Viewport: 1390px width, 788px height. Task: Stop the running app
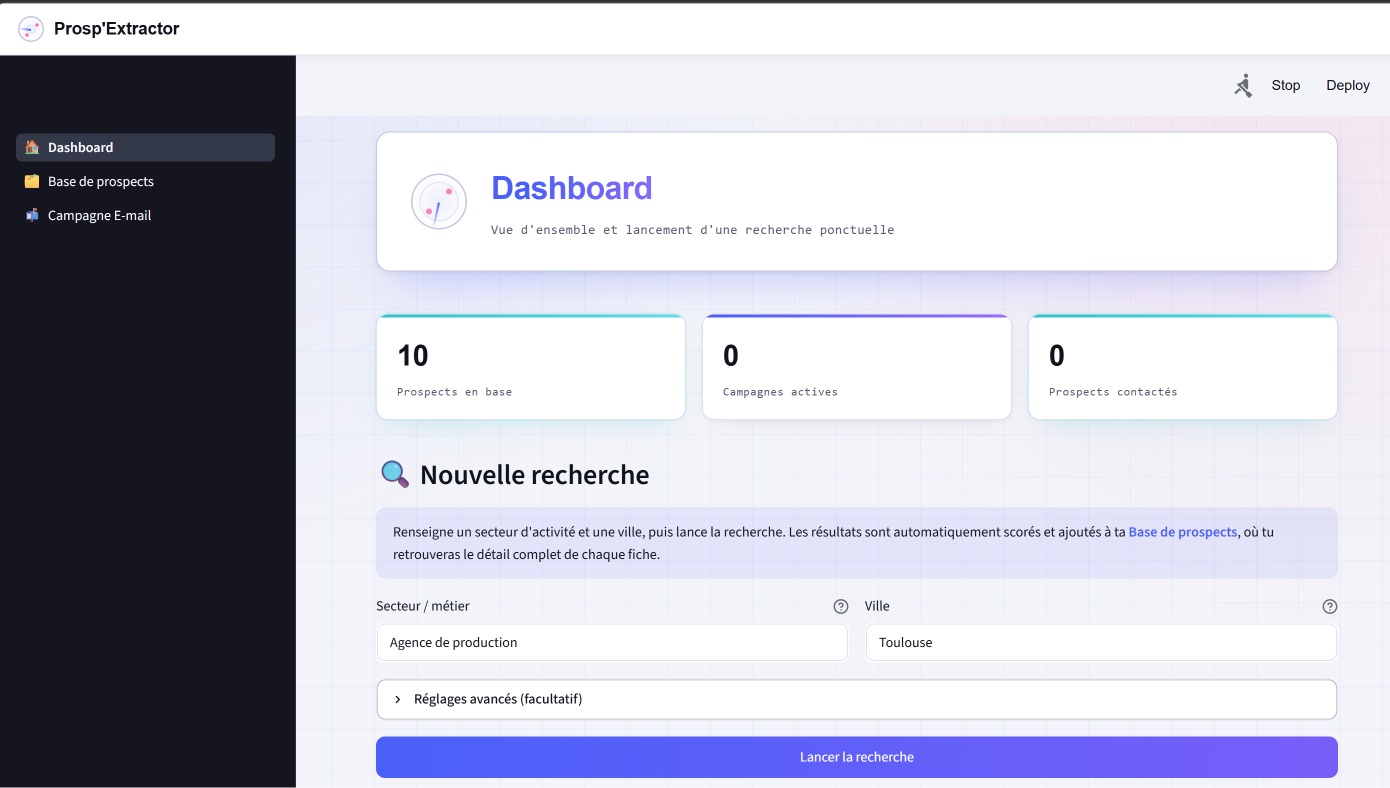coord(1286,86)
